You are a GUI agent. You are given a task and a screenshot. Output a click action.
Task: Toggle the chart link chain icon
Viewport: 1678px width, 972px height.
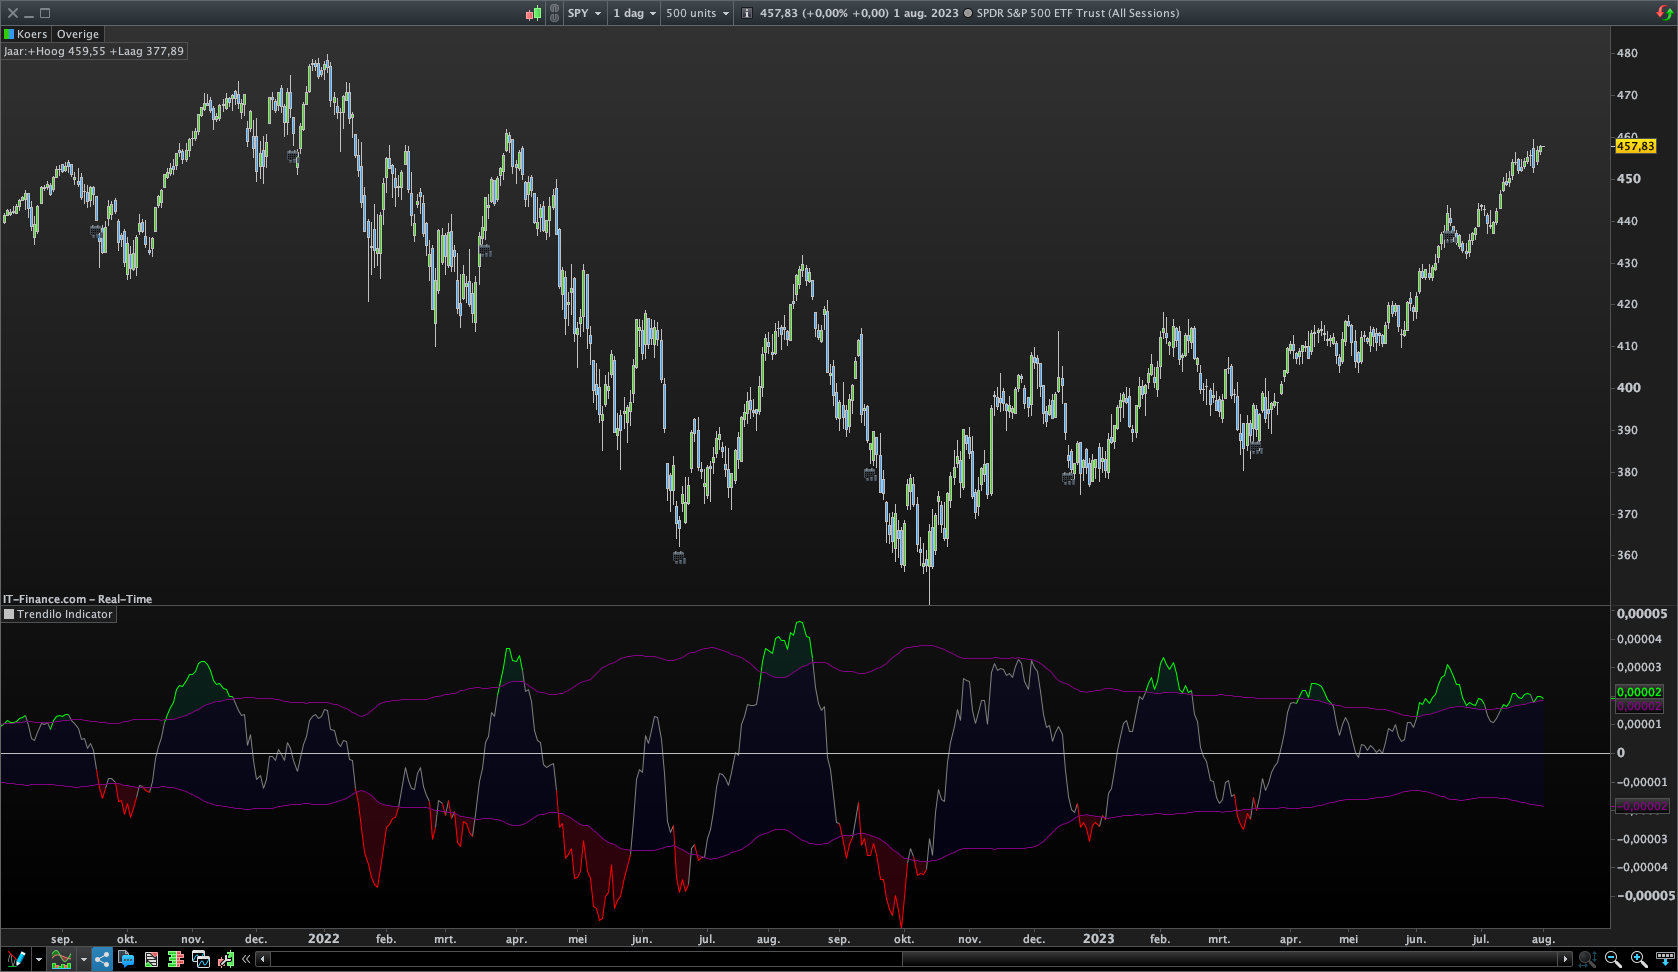554,13
